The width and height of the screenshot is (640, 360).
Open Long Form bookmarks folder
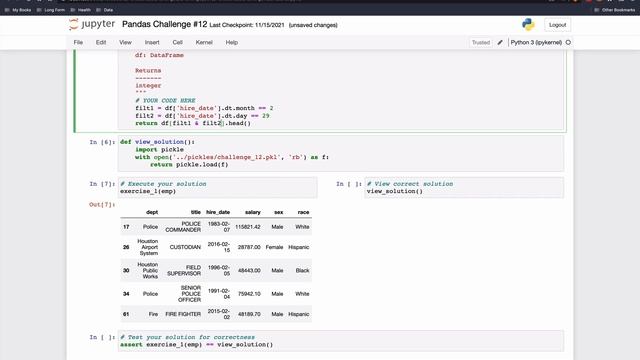(51, 10)
